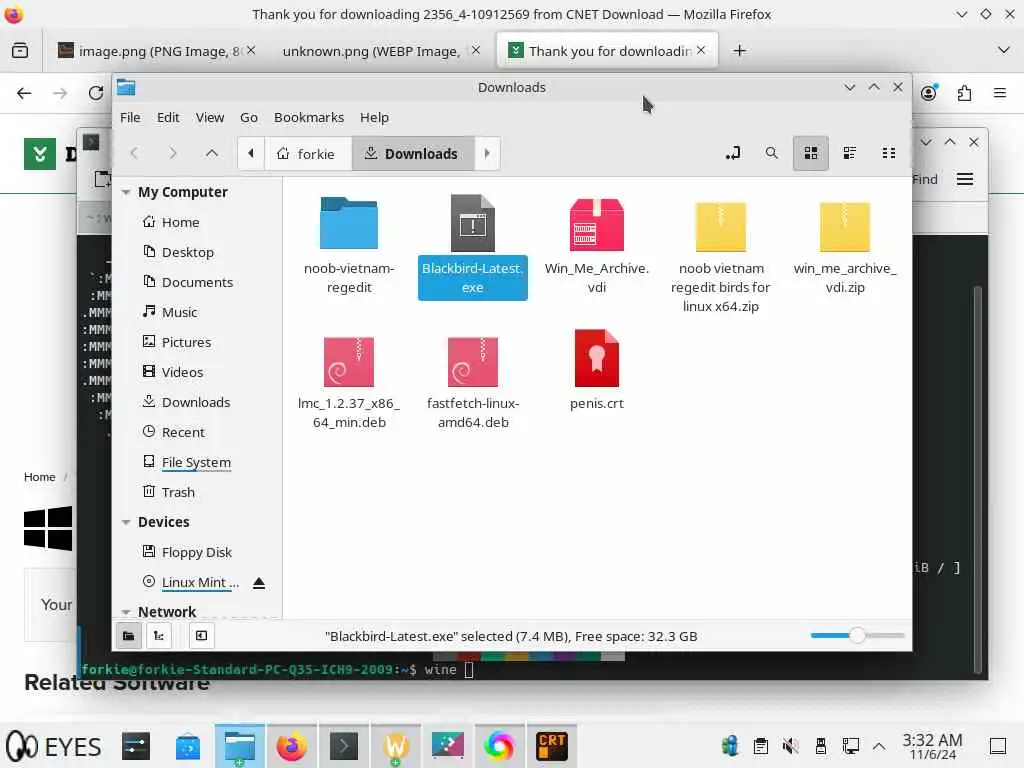Open the Go menu
Screen dimensions: 1024x768
click(249, 118)
